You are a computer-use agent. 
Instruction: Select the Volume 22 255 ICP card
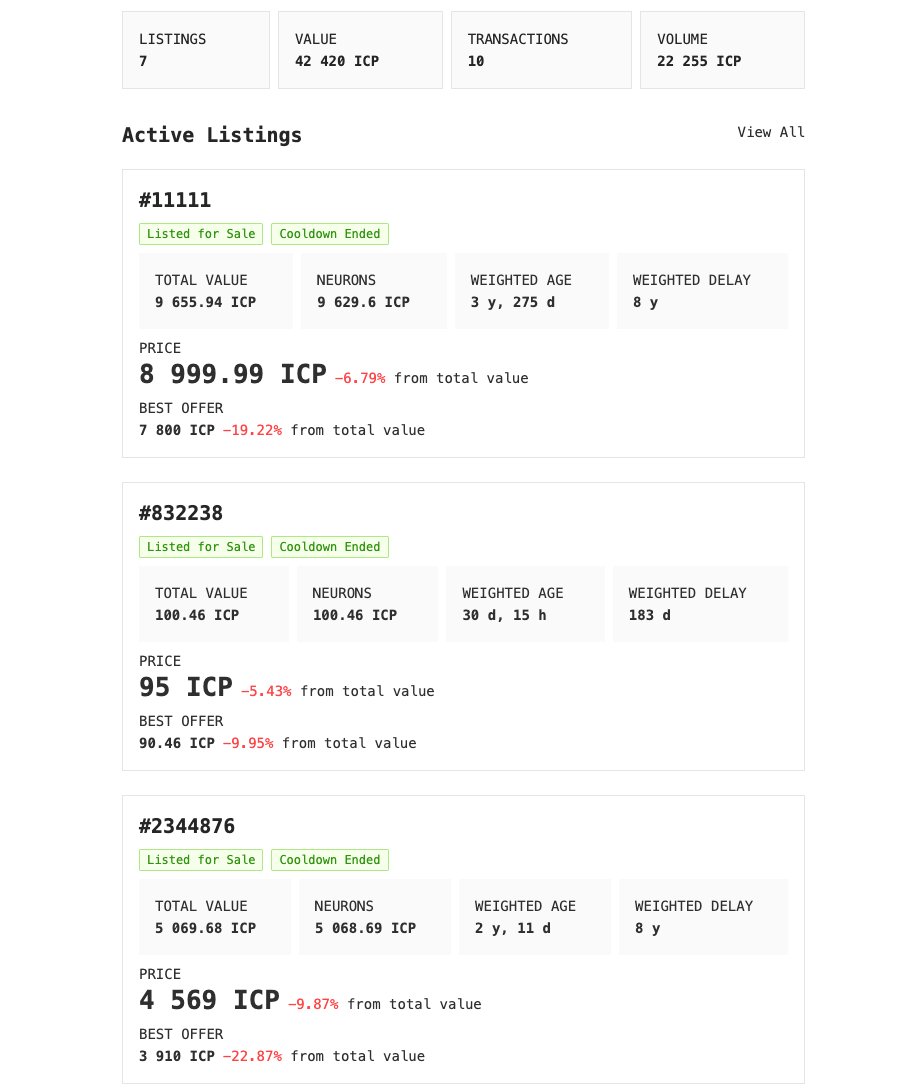pos(722,50)
